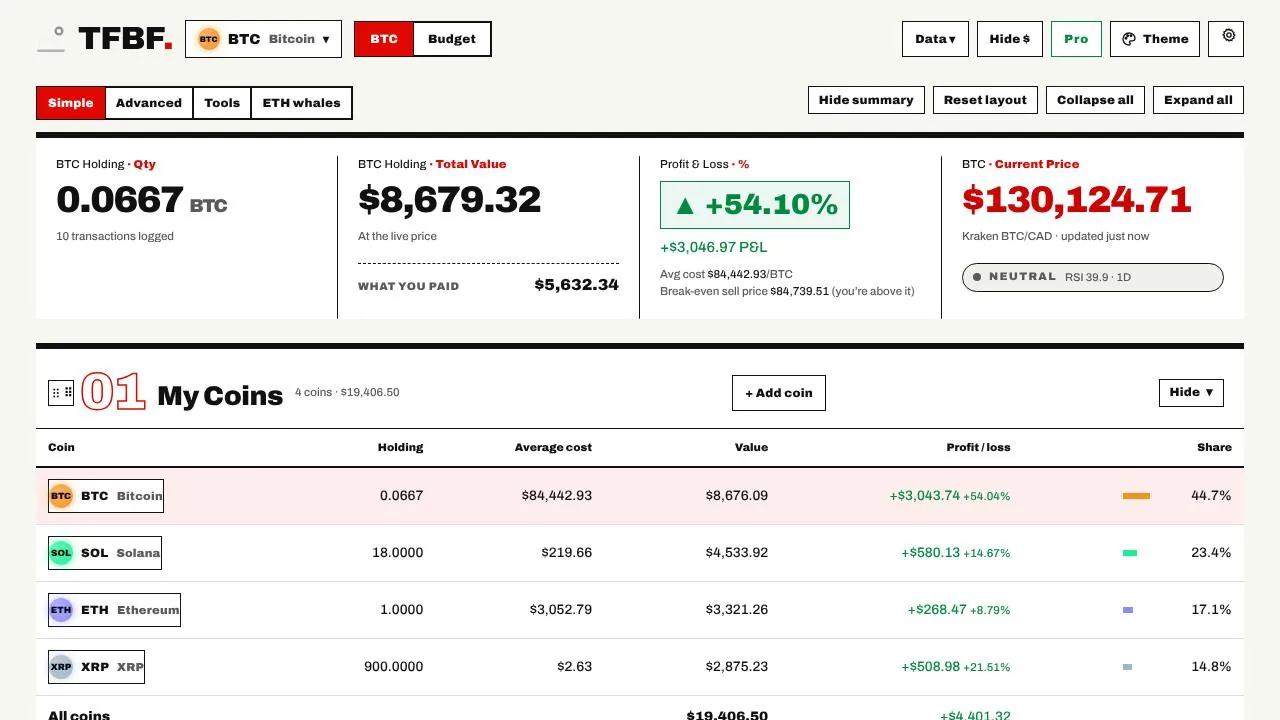Select the Simple tab

pyautogui.click(x=70, y=103)
